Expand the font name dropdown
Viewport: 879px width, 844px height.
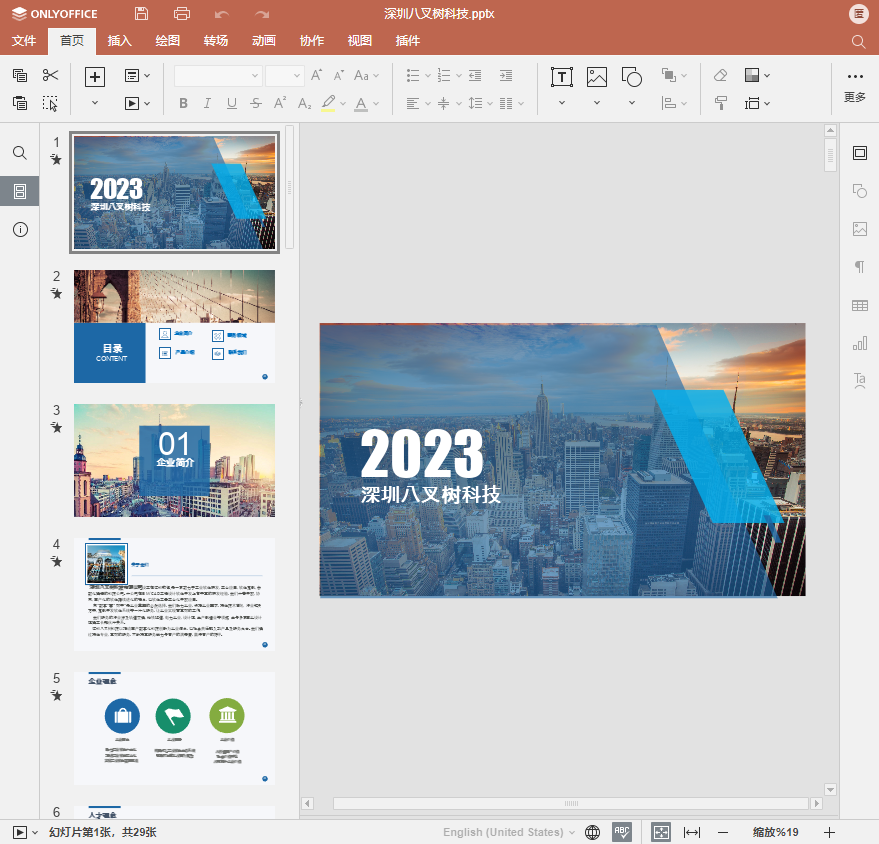[255, 76]
